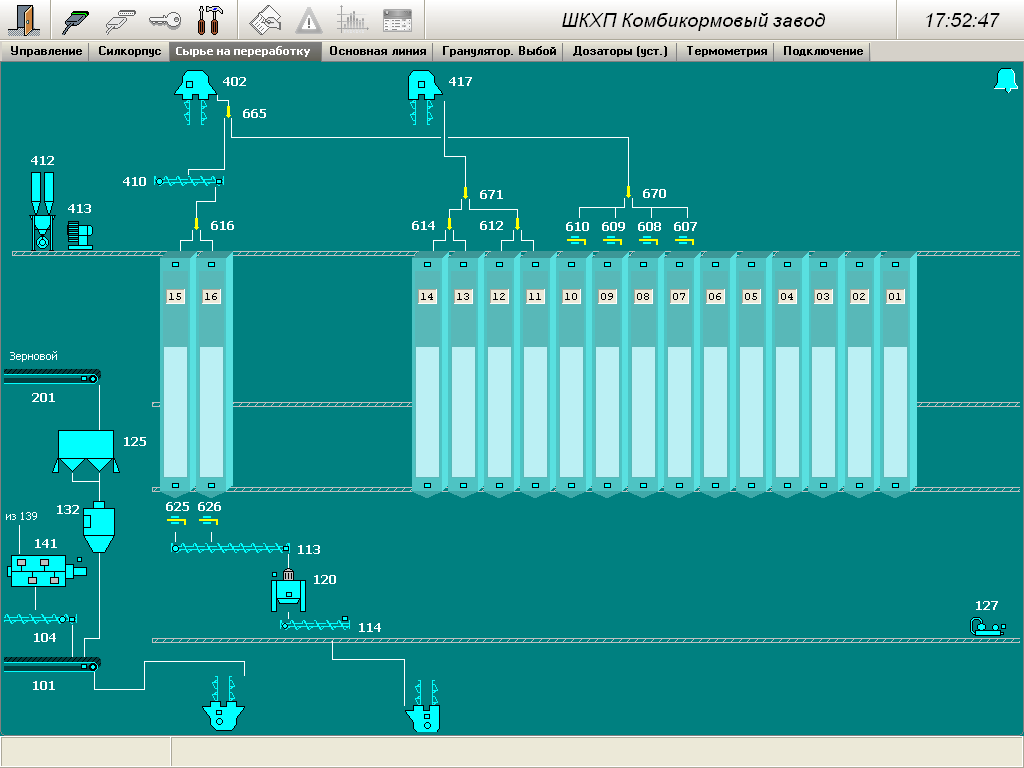Toggle slide gate 610
The image size is (1024, 768).
tap(577, 240)
